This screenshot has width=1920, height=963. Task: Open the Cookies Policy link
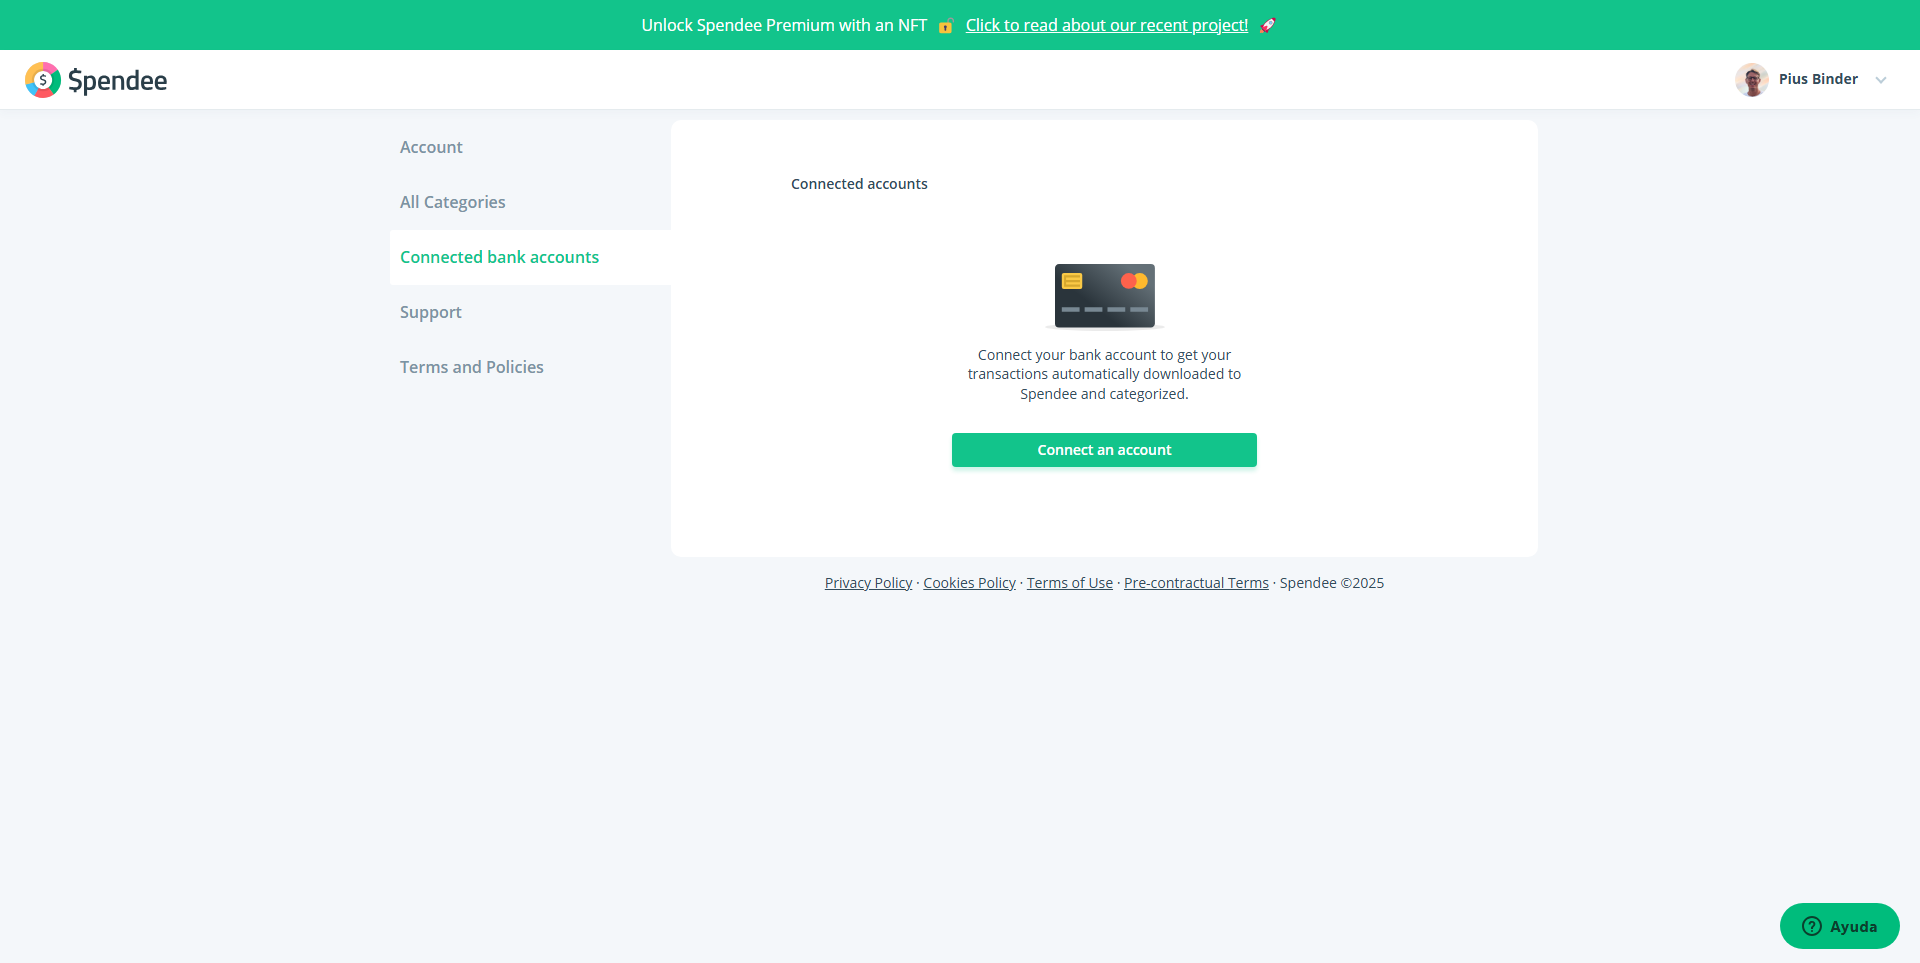(969, 583)
